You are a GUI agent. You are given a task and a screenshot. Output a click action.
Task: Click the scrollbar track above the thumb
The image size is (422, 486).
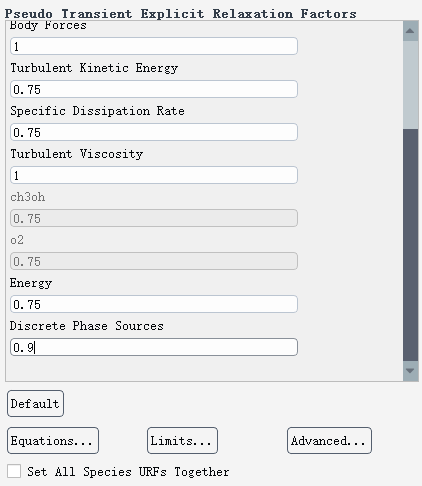coord(410,85)
